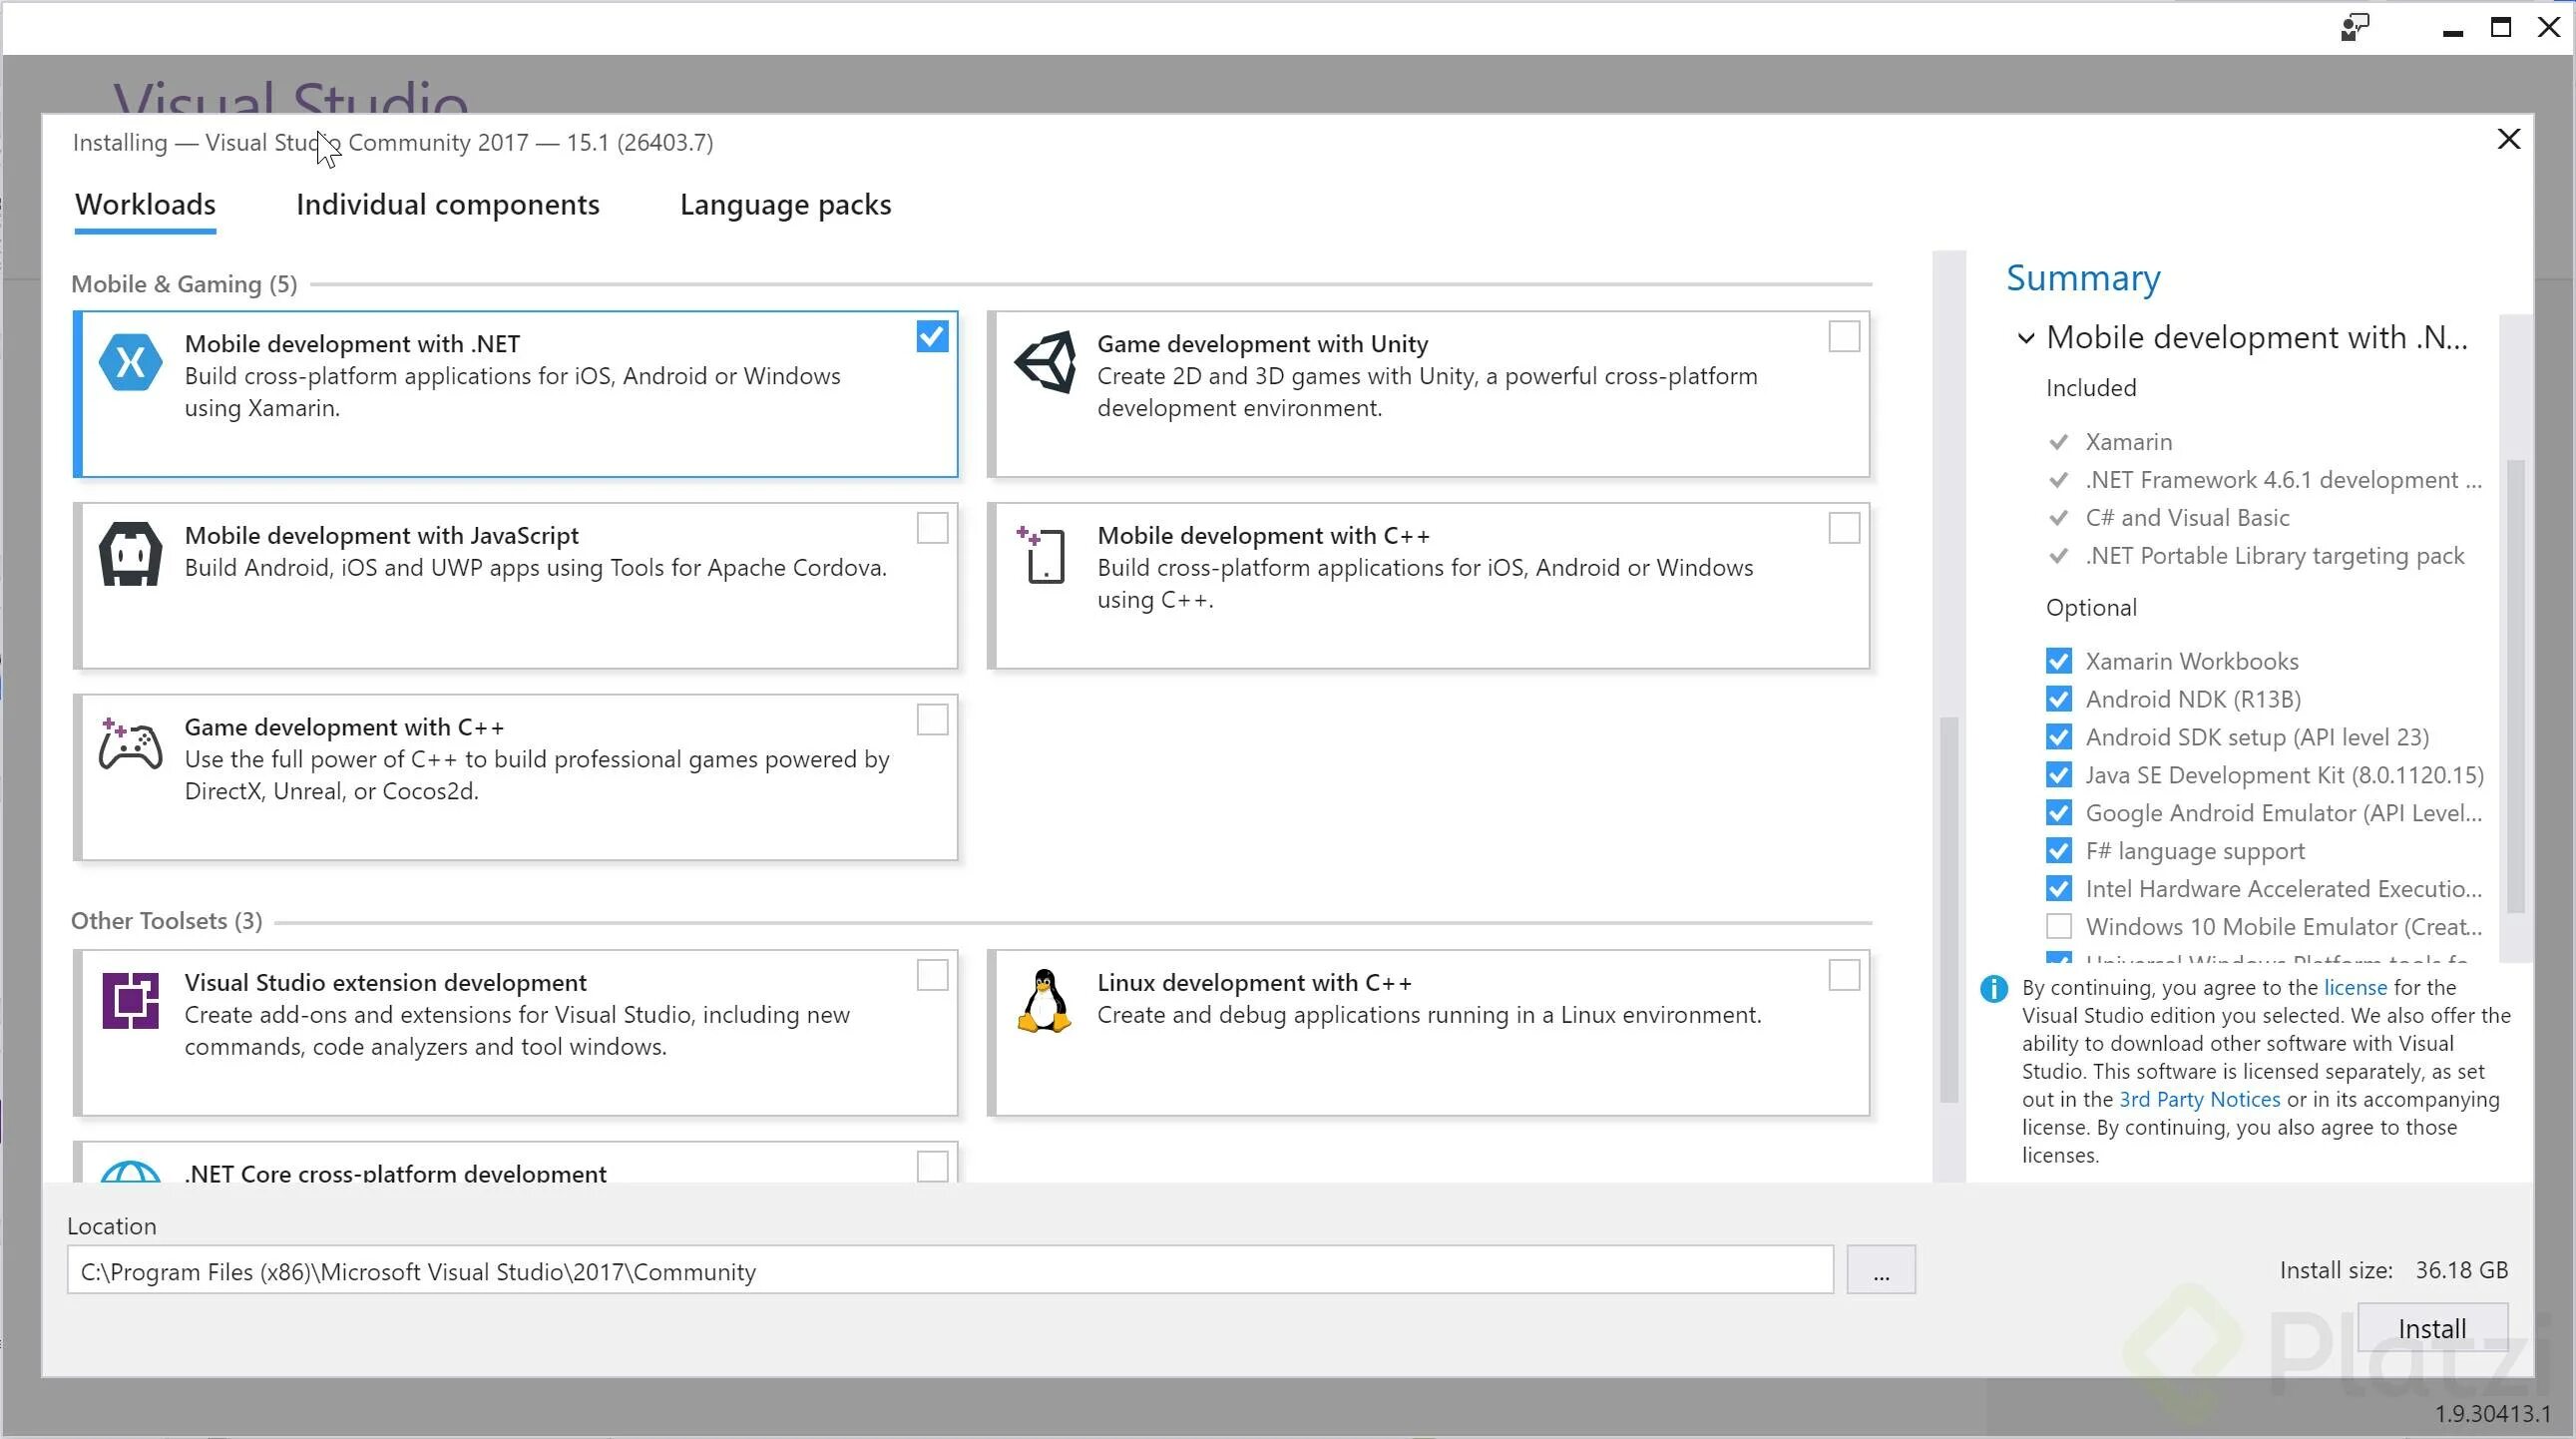Image resolution: width=2576 pixels, height=1439 pixels.
Task: Check Mobile development with C++ workload
Action: pos(1844,528)
